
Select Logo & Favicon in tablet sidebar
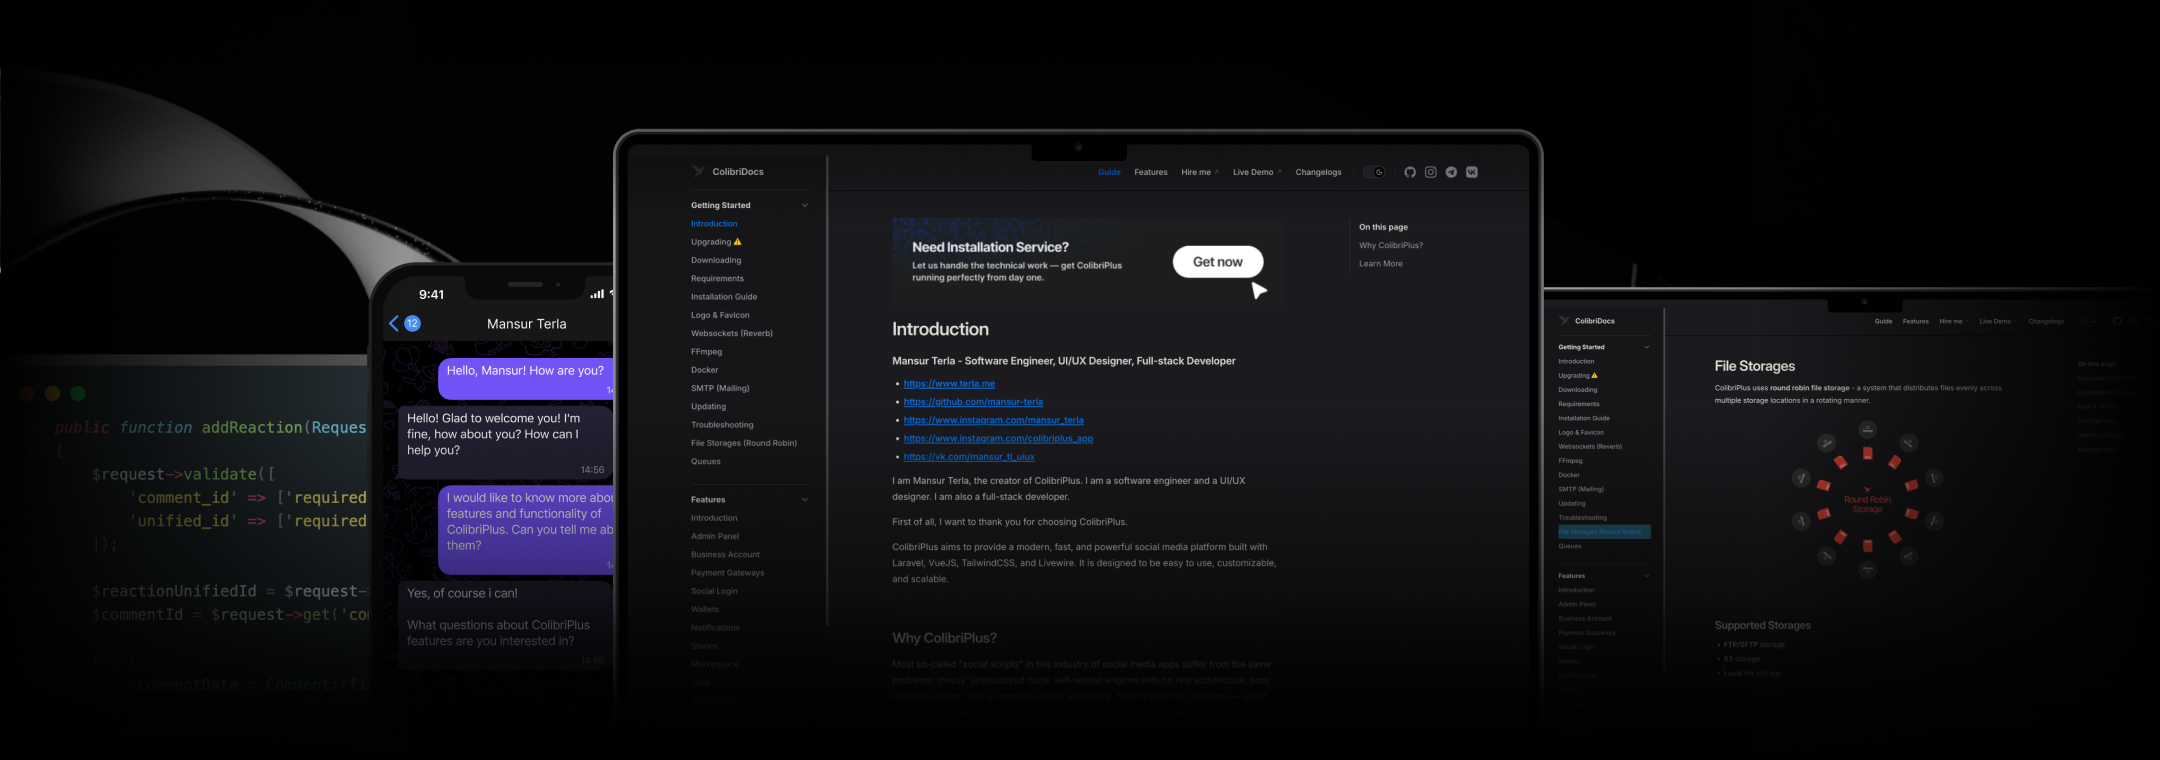pos(720,315)
